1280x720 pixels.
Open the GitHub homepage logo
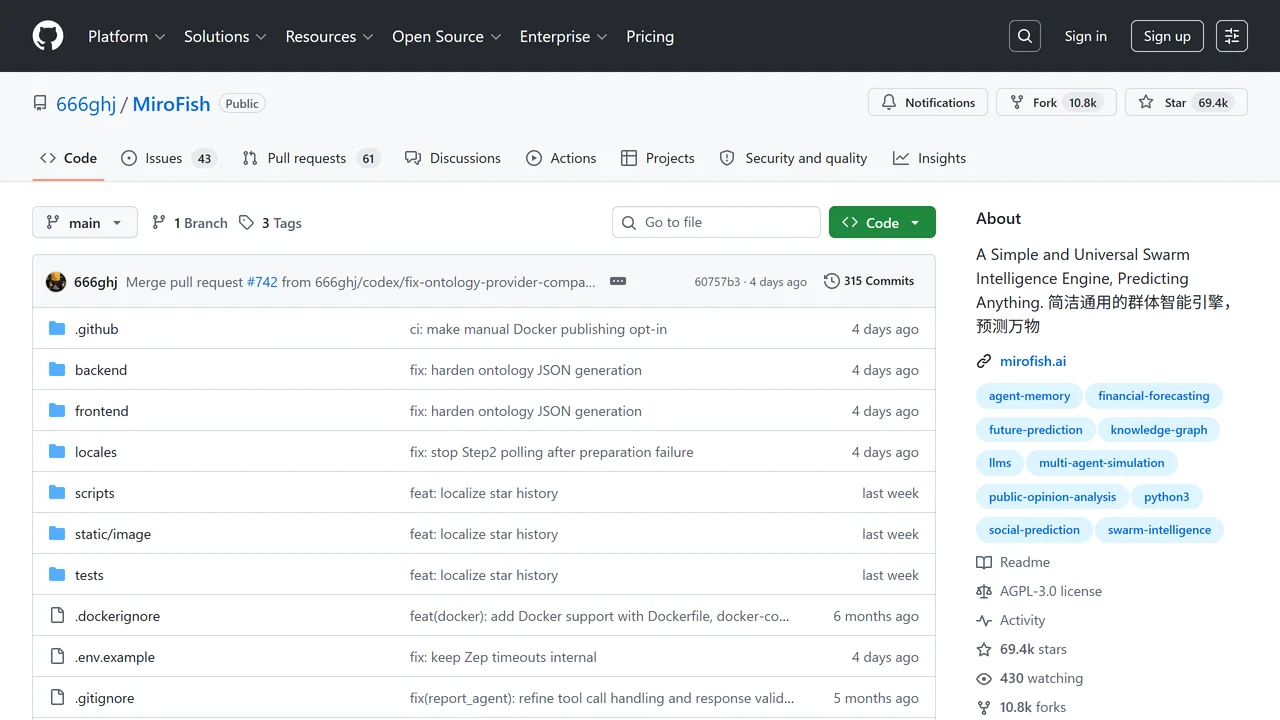point(48,36)
